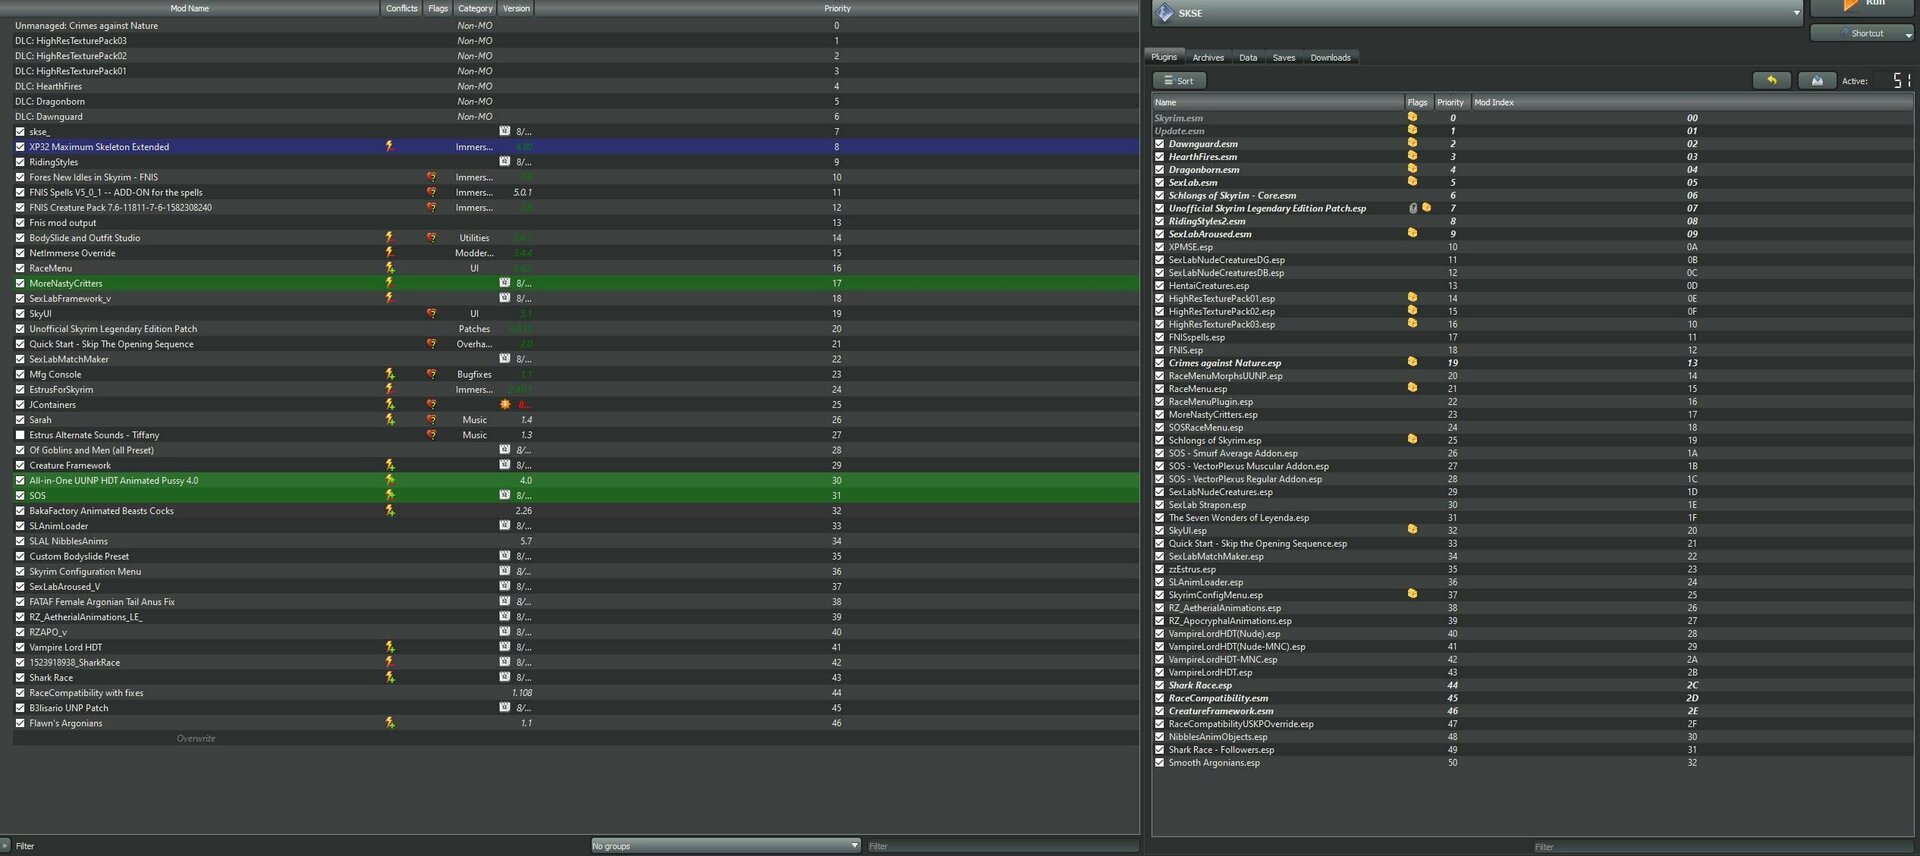Screen dimensions: 1920x856
Task: Uncheck the XPMSE.esp plugin checkbox
Action: (x=1160, y=247)
